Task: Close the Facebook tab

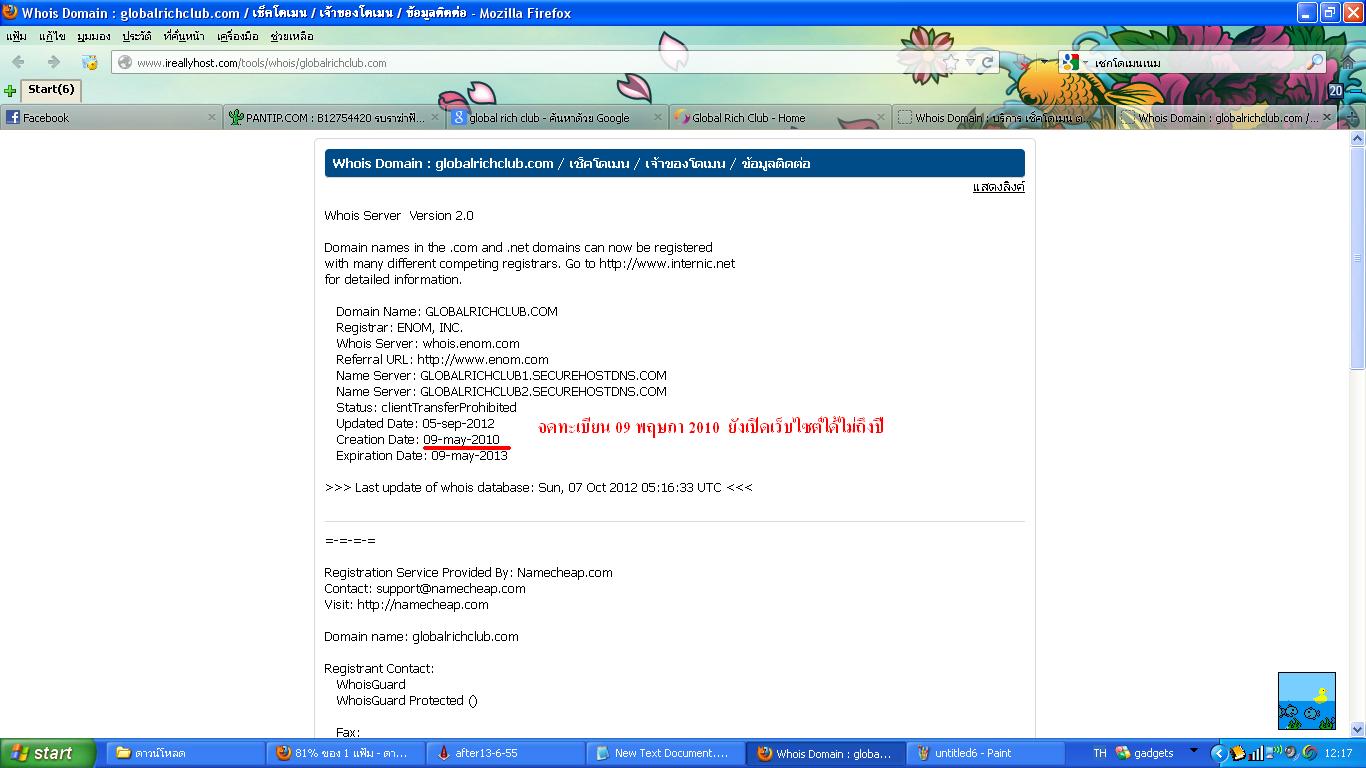Action: click(x=211, y=117)
